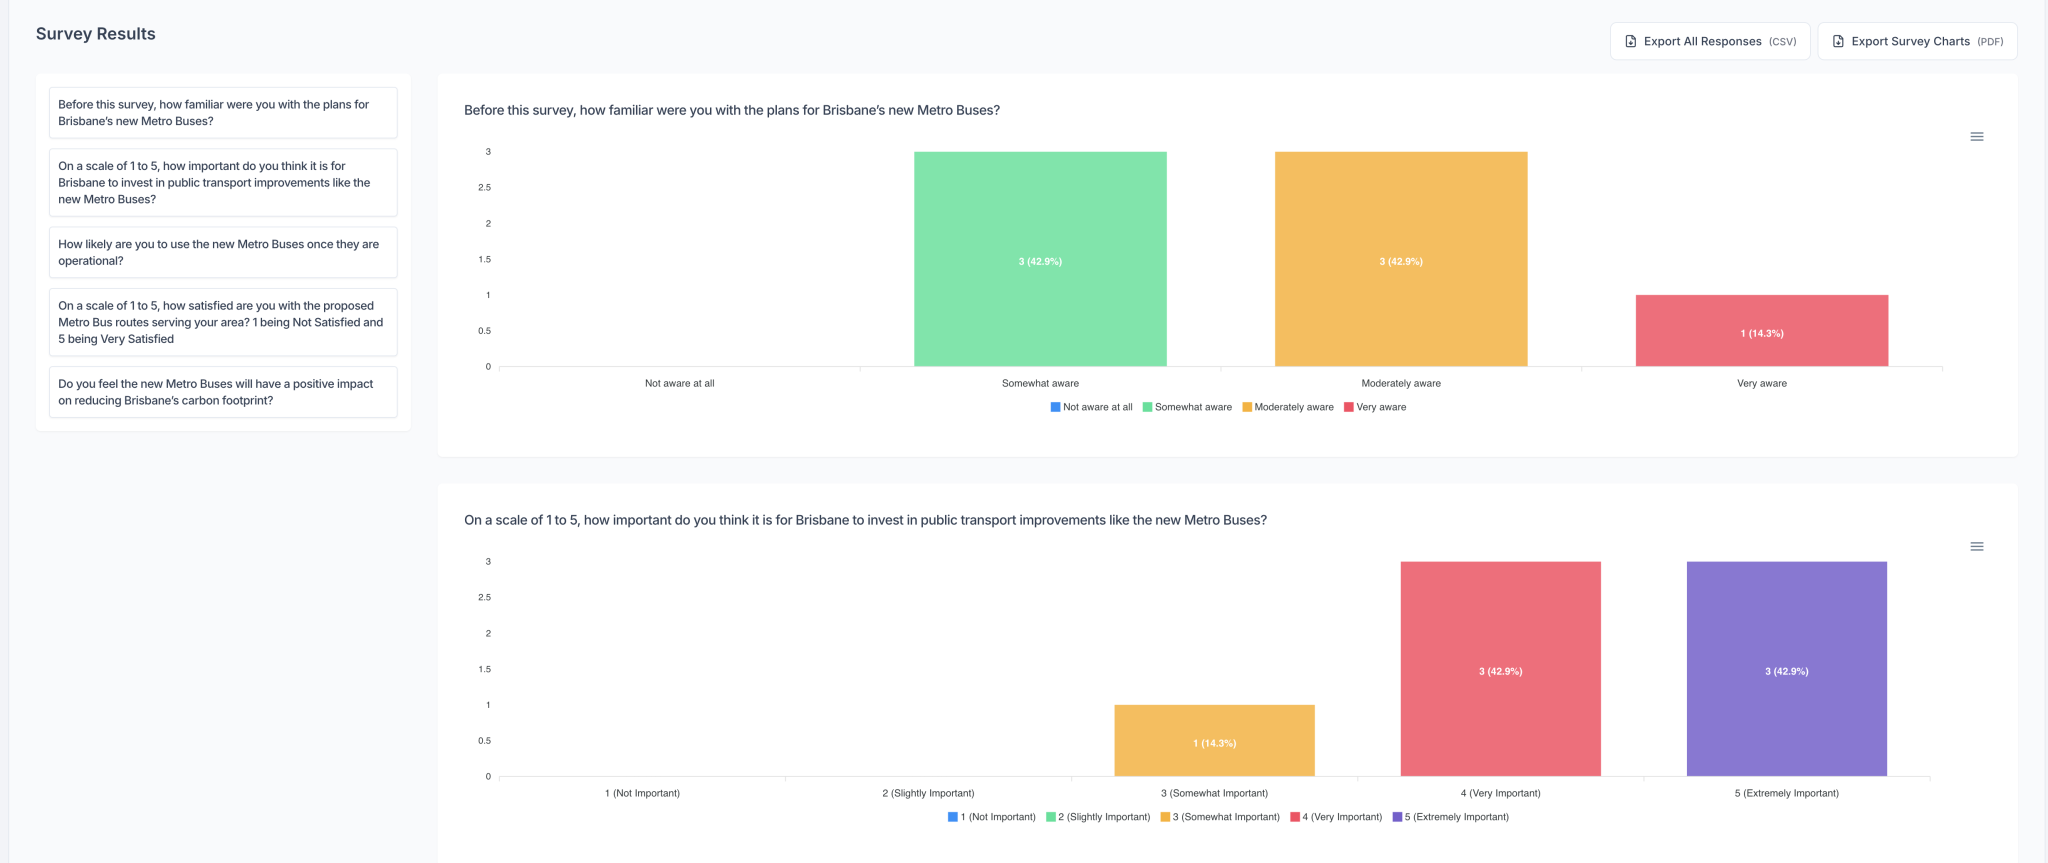2048x863 pixels.
Task: Export all responses as CSV
Action: click(1710, 42)
